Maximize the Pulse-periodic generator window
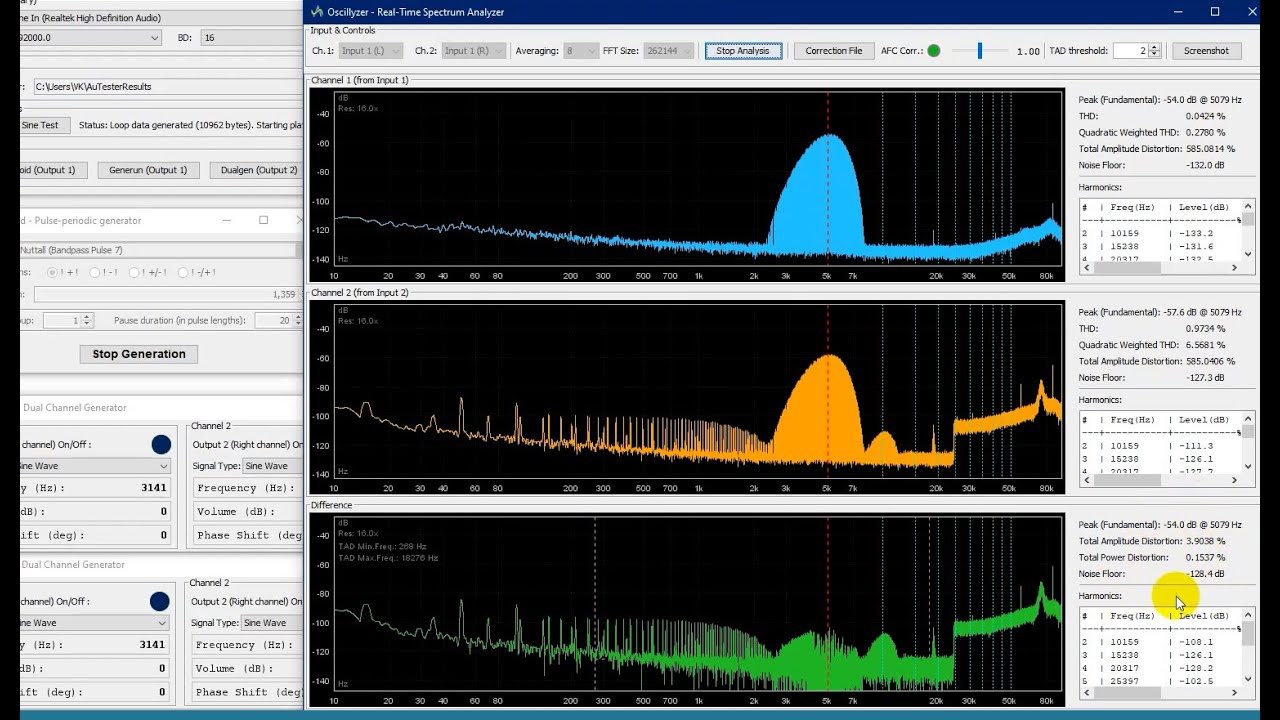This screenshot has width=1280, height=720. (263, 220)
